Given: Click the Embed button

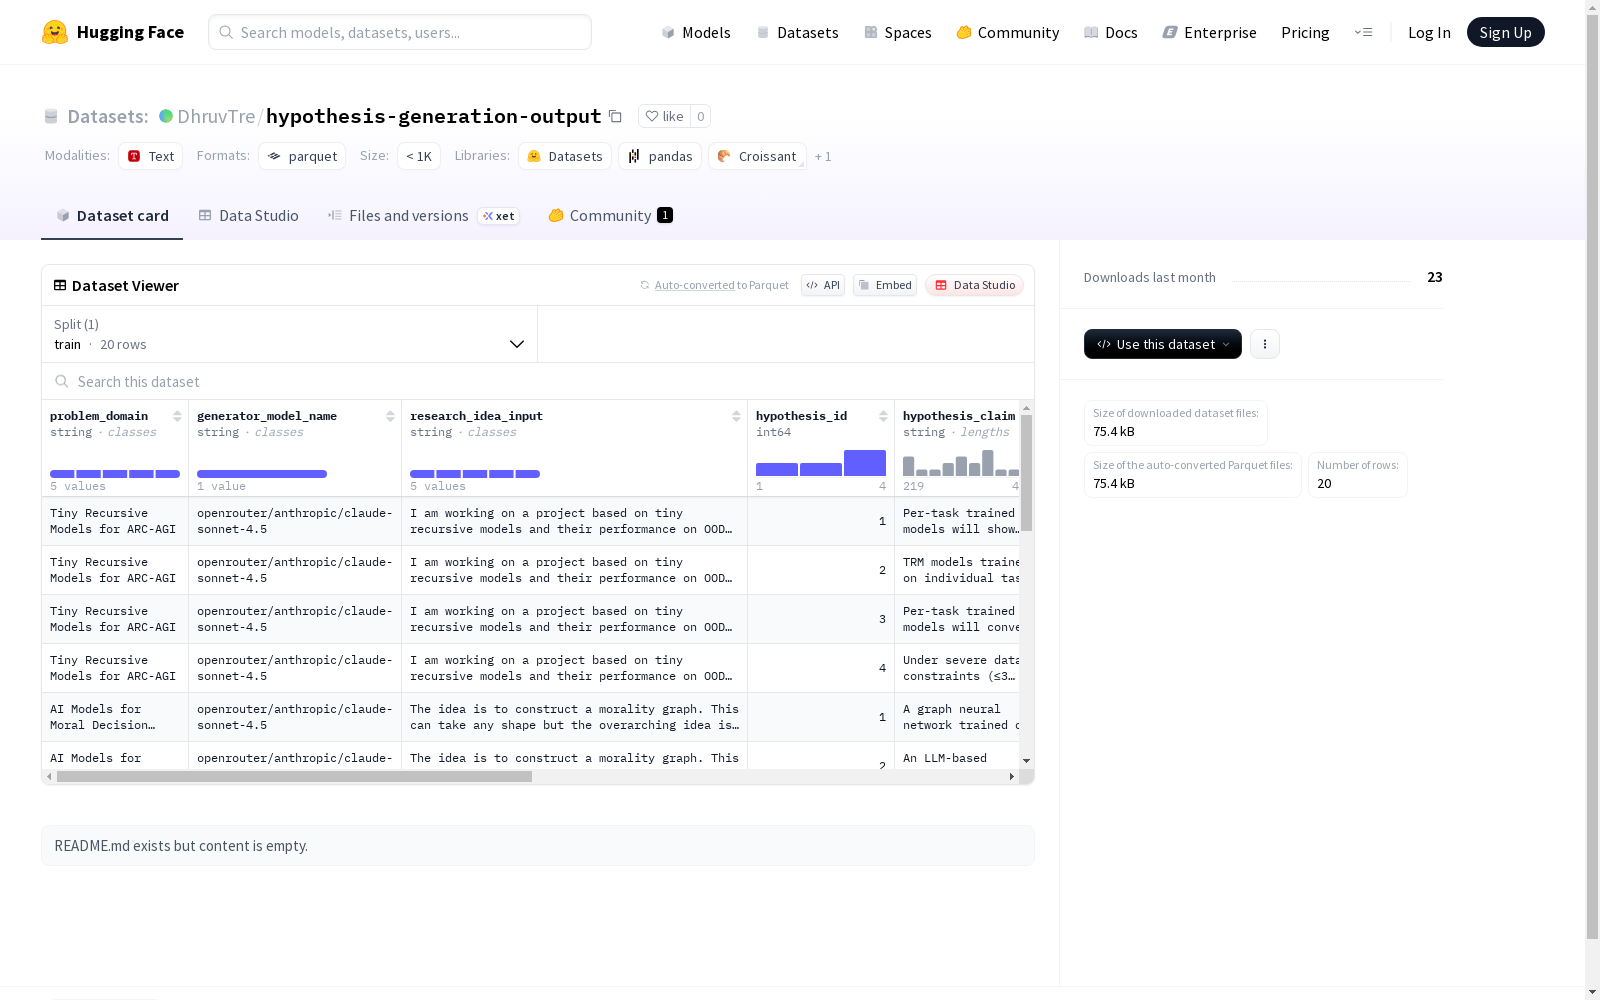Looking at the screenshot, I should (885, 285).
